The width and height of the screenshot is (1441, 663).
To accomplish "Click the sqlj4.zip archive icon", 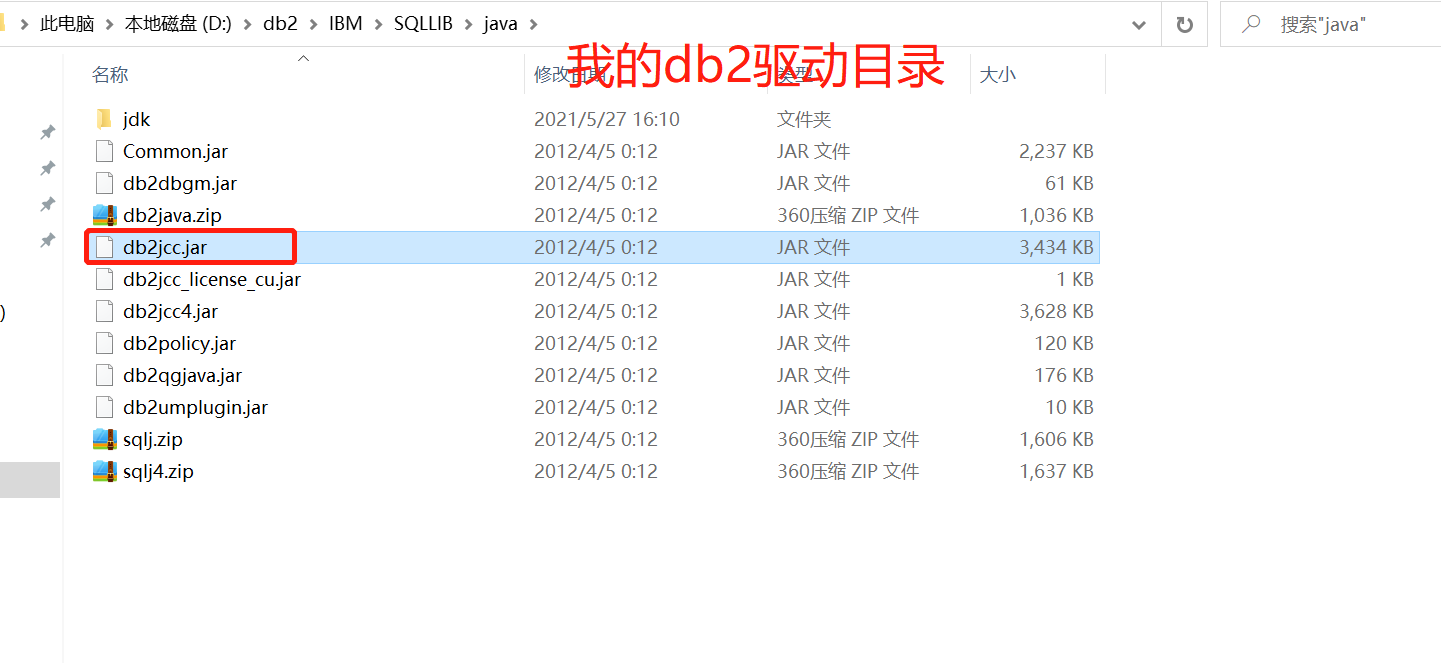I will point(104,471).
